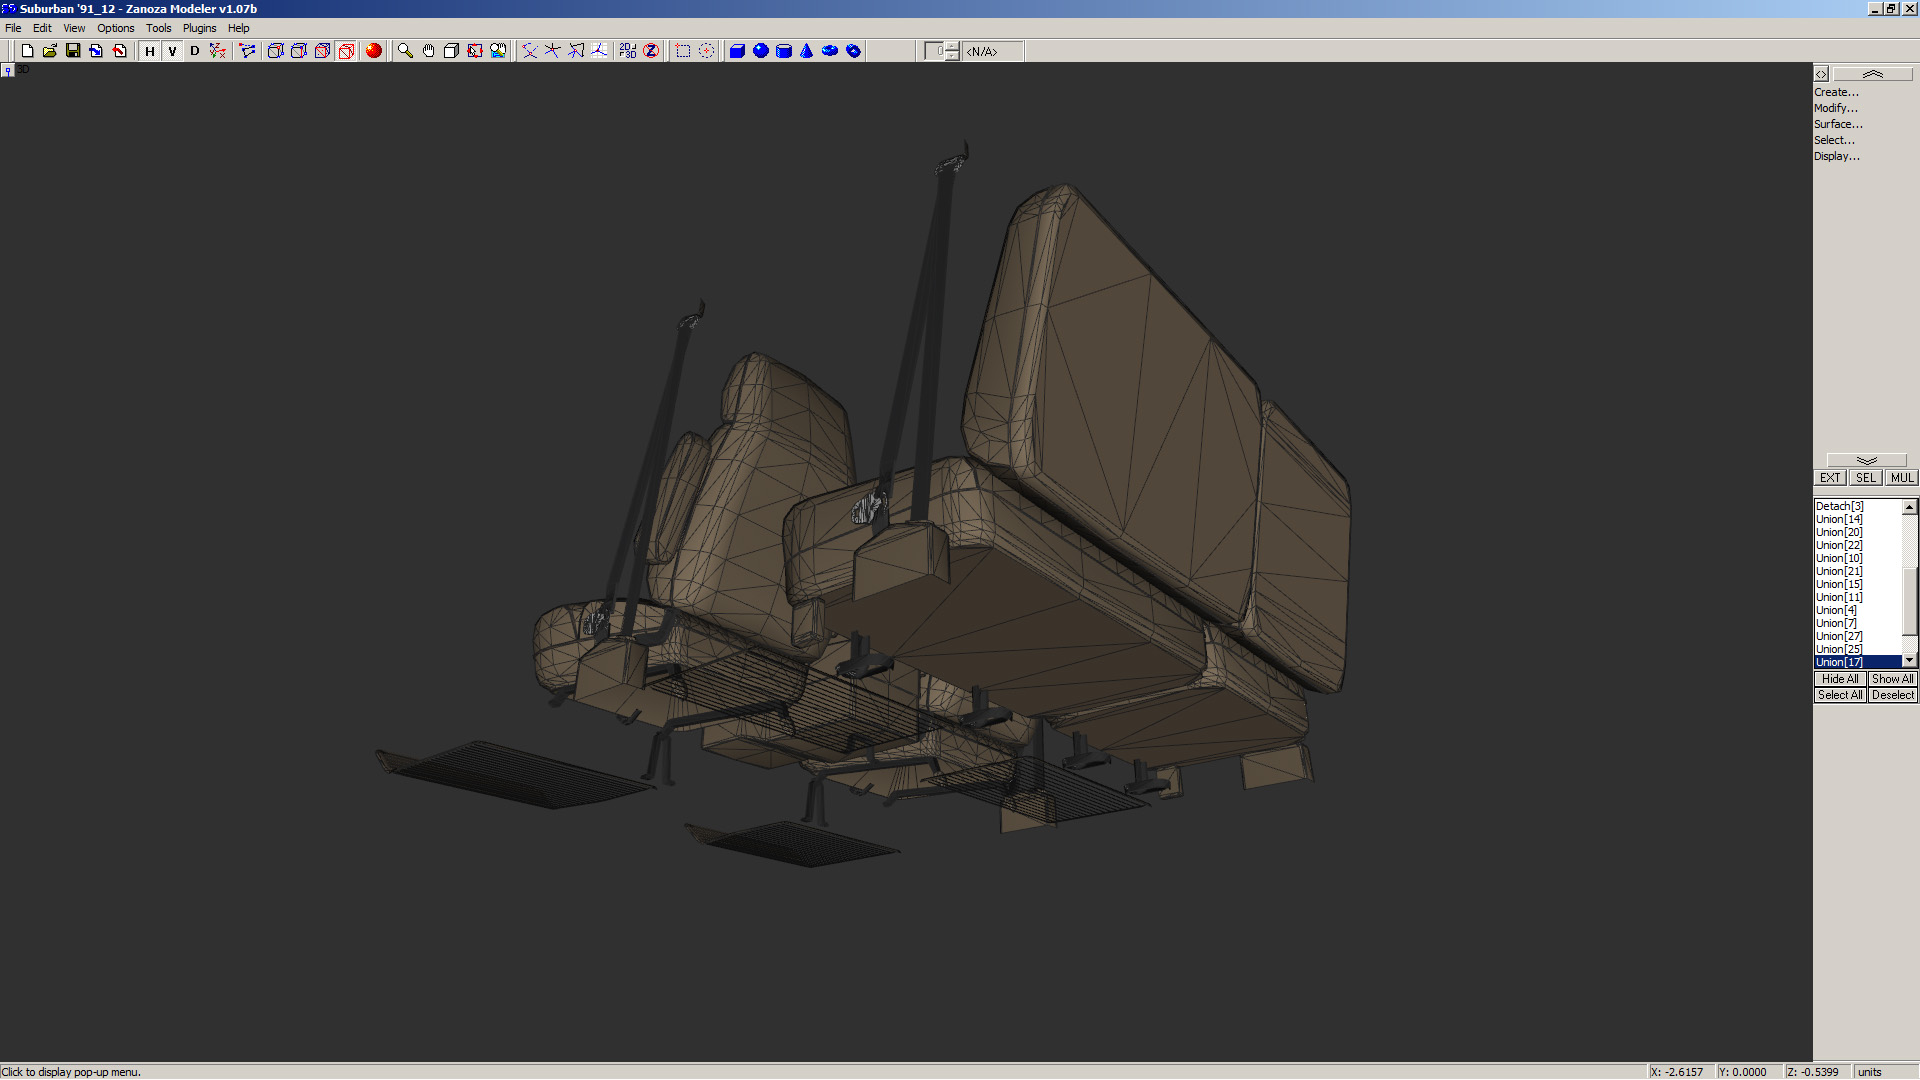
Task: Expand the Select... command group
Action: (1834, 140)
